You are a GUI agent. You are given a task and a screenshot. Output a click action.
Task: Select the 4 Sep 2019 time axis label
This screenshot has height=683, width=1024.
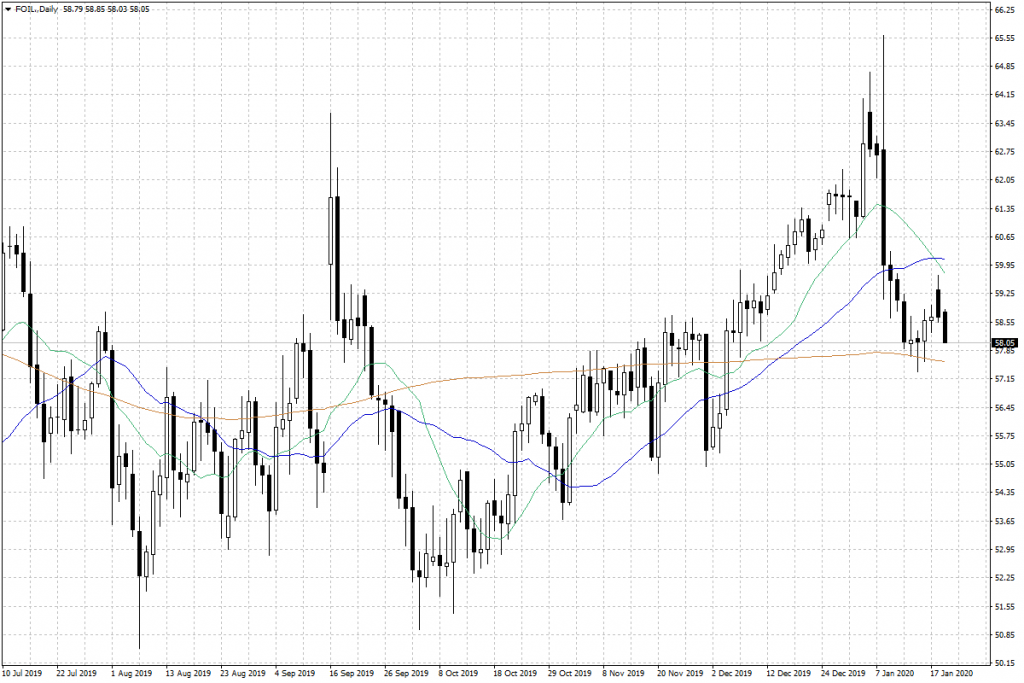pos(295,673)
